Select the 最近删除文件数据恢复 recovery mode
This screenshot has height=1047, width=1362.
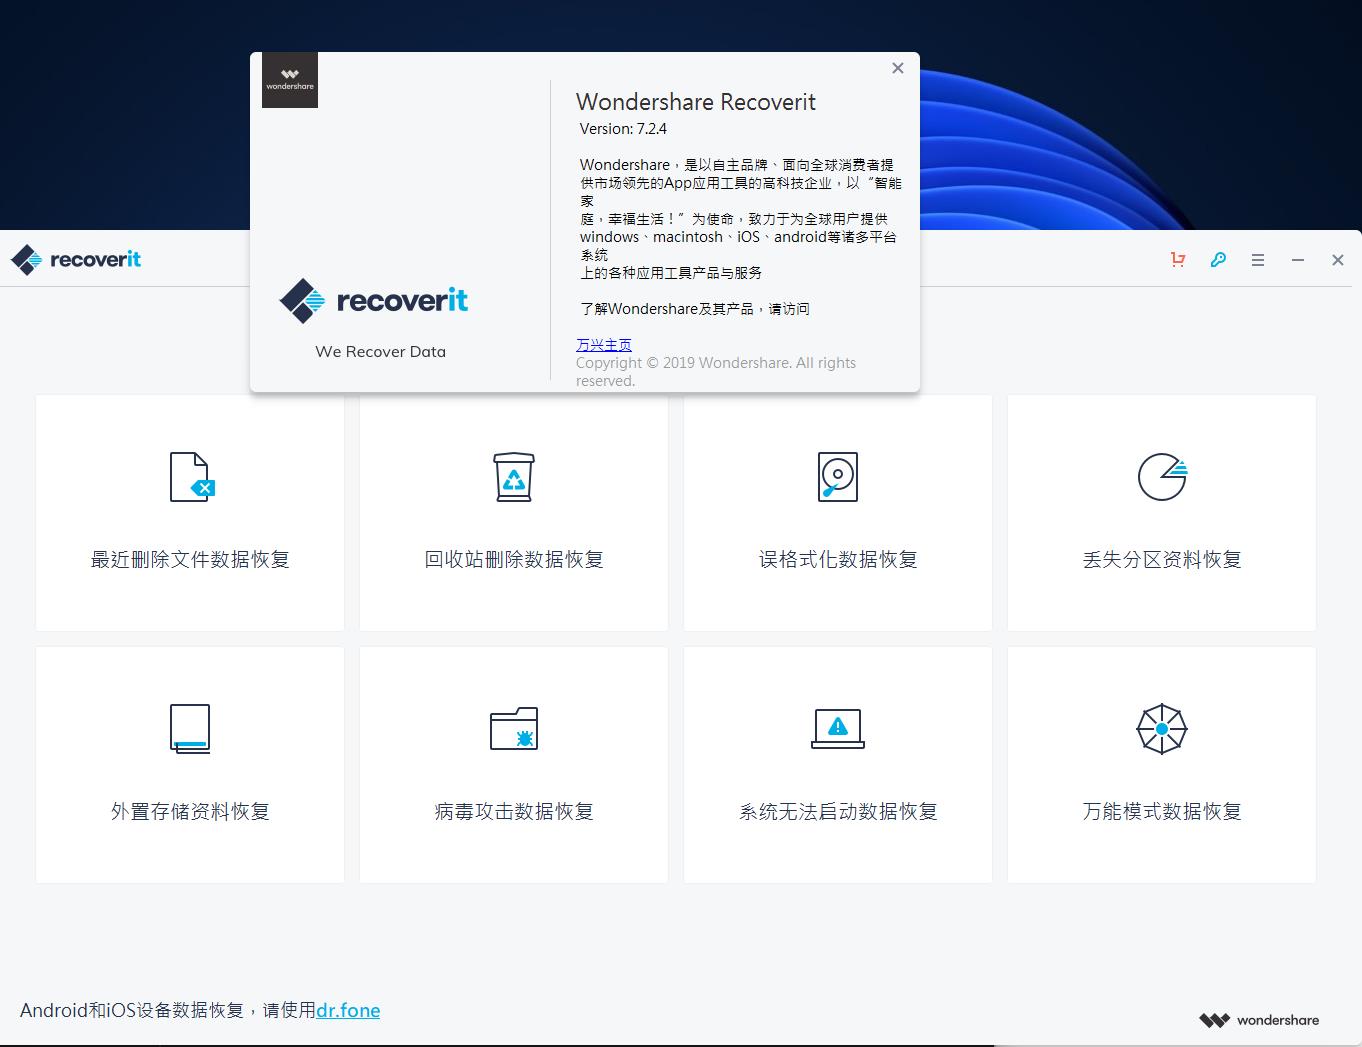tap(189, 512)
